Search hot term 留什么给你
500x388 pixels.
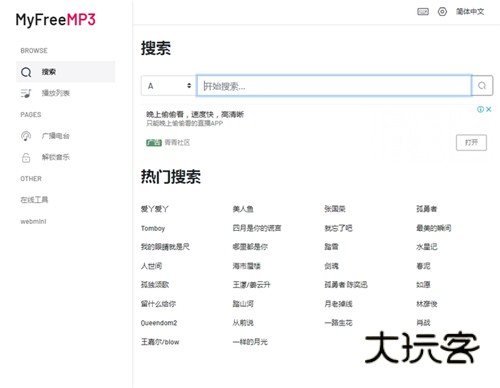pyautogui.click(x=158, y=304)
